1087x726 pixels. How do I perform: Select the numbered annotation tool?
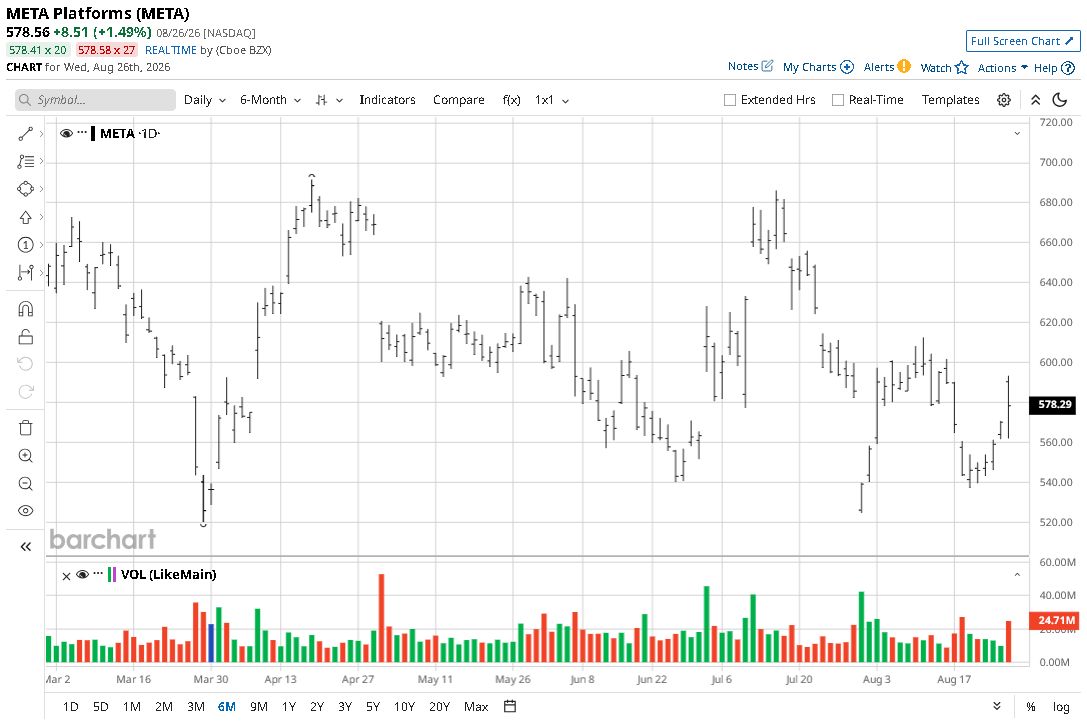(26, 245)
